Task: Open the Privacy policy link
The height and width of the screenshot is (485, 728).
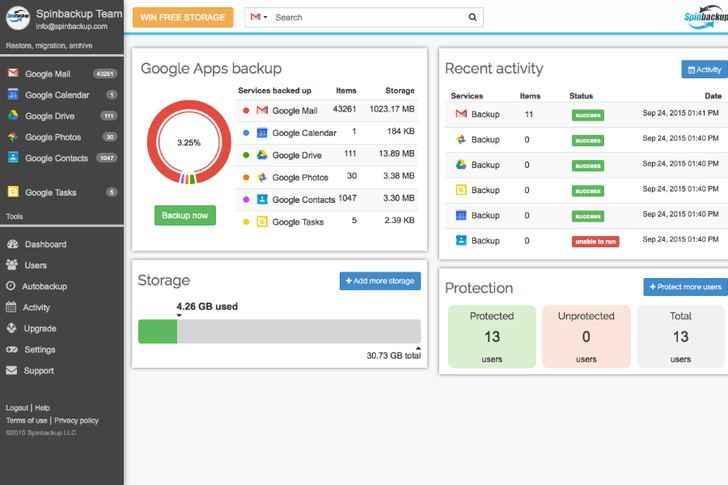Action: click(77, 420)
